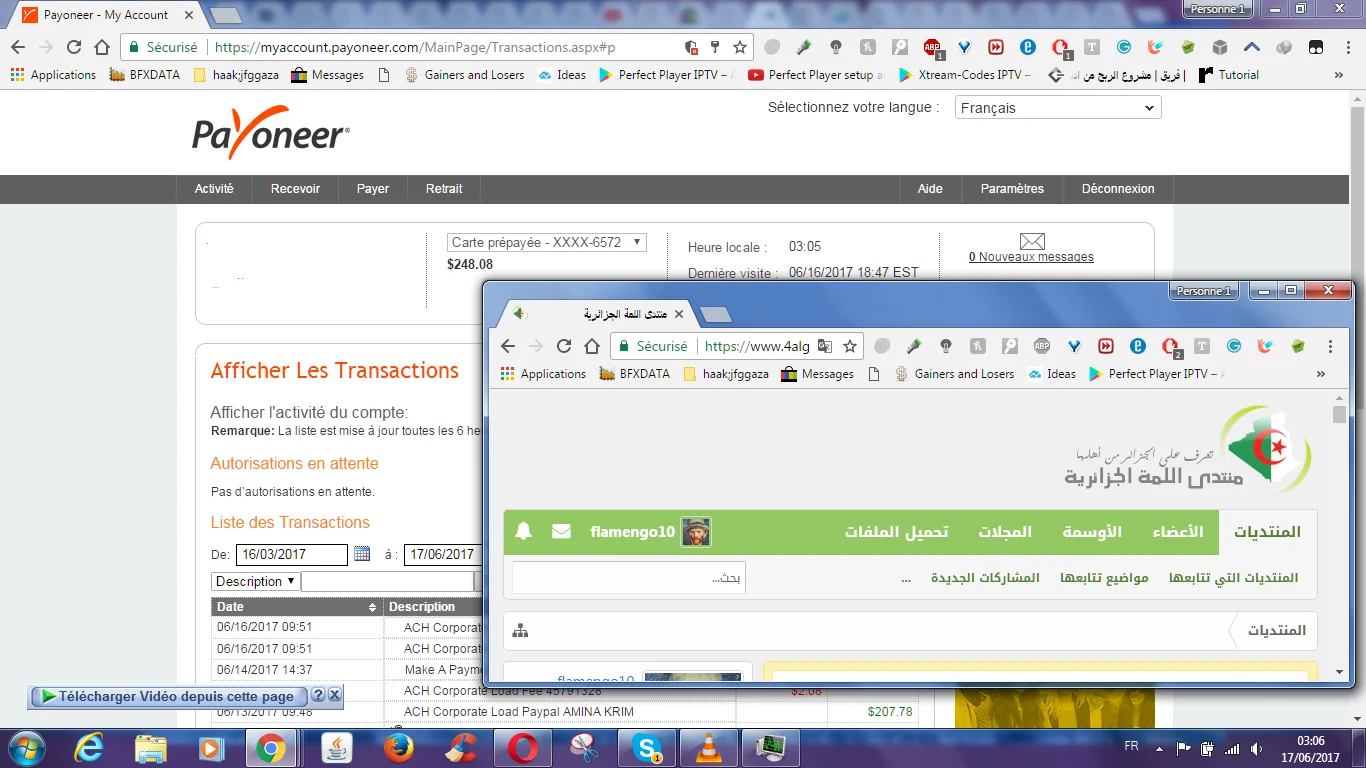Open the Carte prépayée card dropdown

(x=546, y=243)
